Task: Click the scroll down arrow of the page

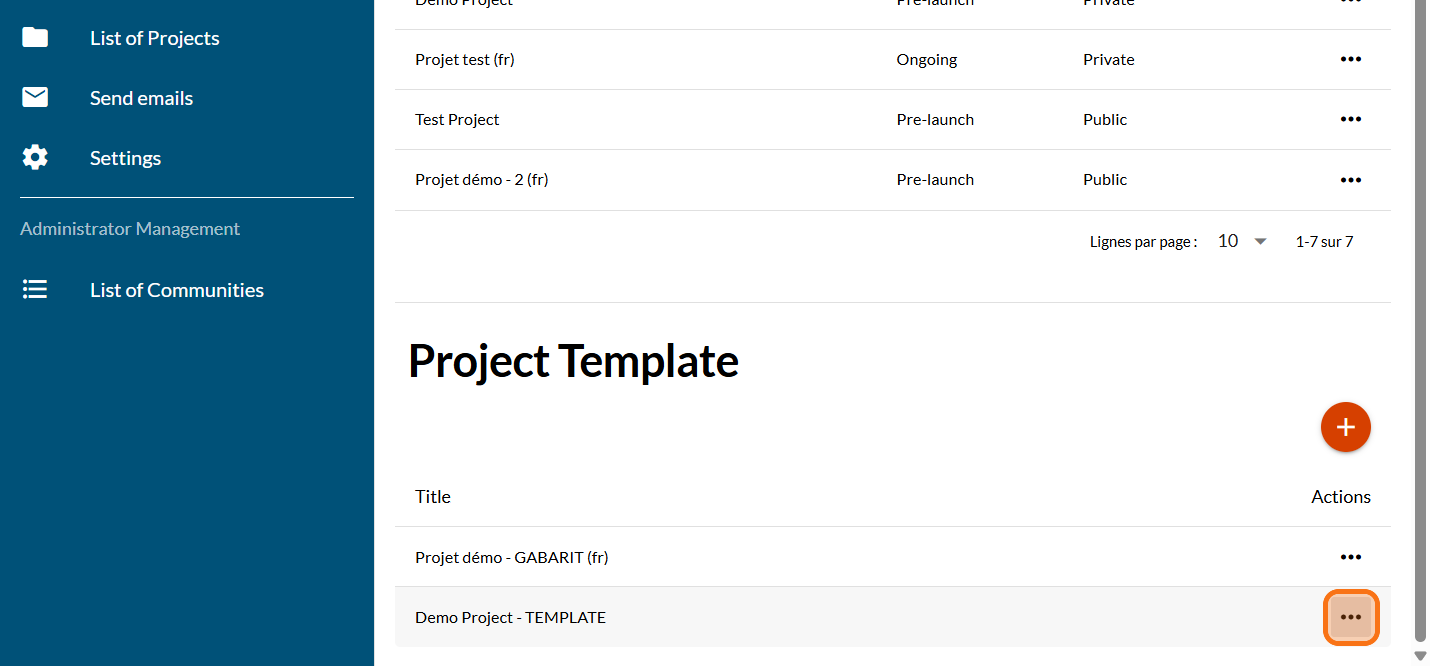Action: click(1420, 656)
